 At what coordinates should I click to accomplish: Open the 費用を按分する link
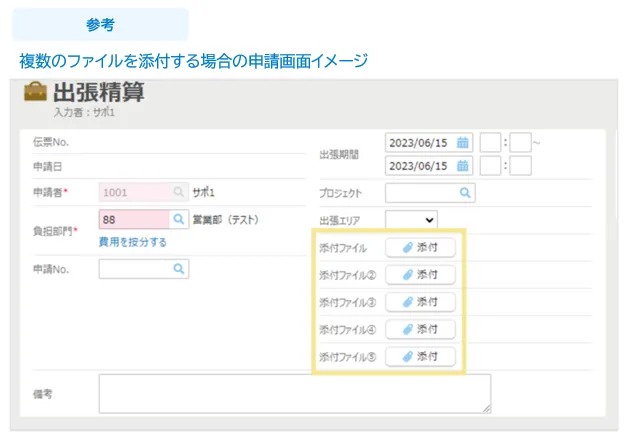133,242
